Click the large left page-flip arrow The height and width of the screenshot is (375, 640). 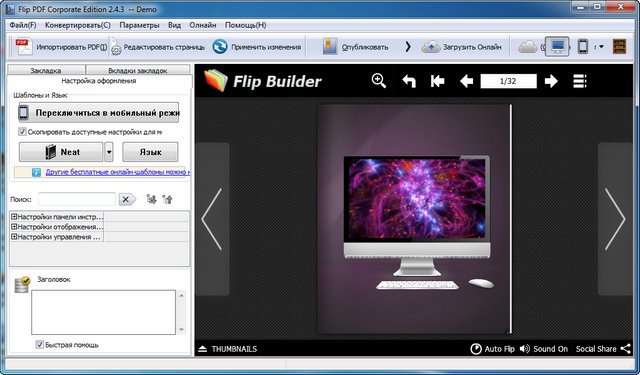pos(212,219)
